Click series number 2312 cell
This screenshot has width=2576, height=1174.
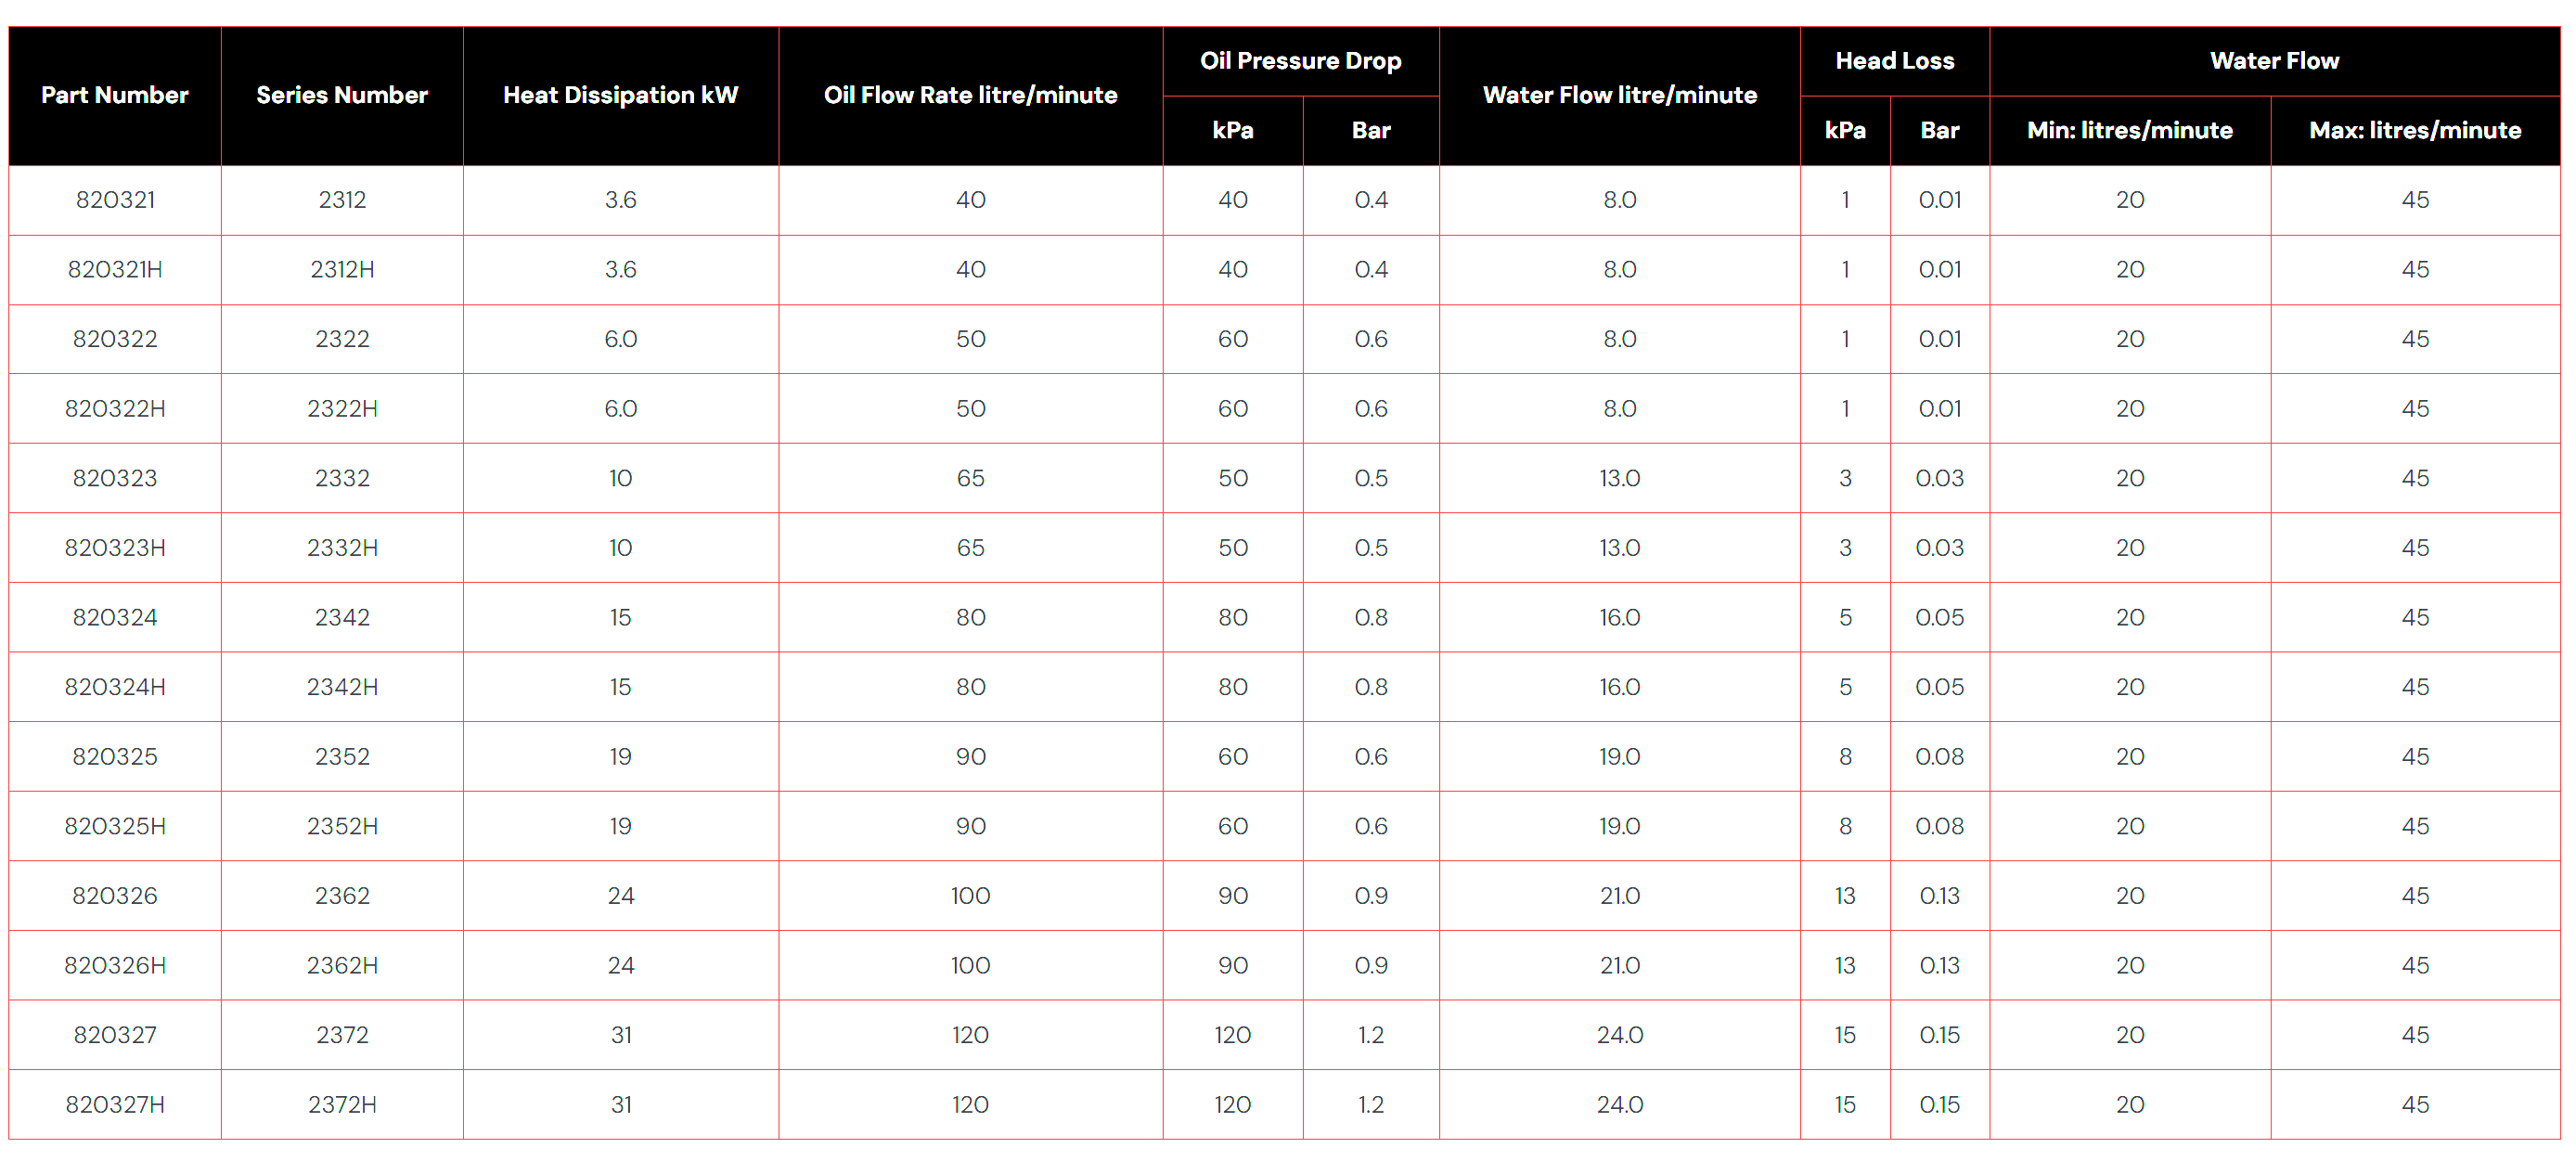(342, 200)
